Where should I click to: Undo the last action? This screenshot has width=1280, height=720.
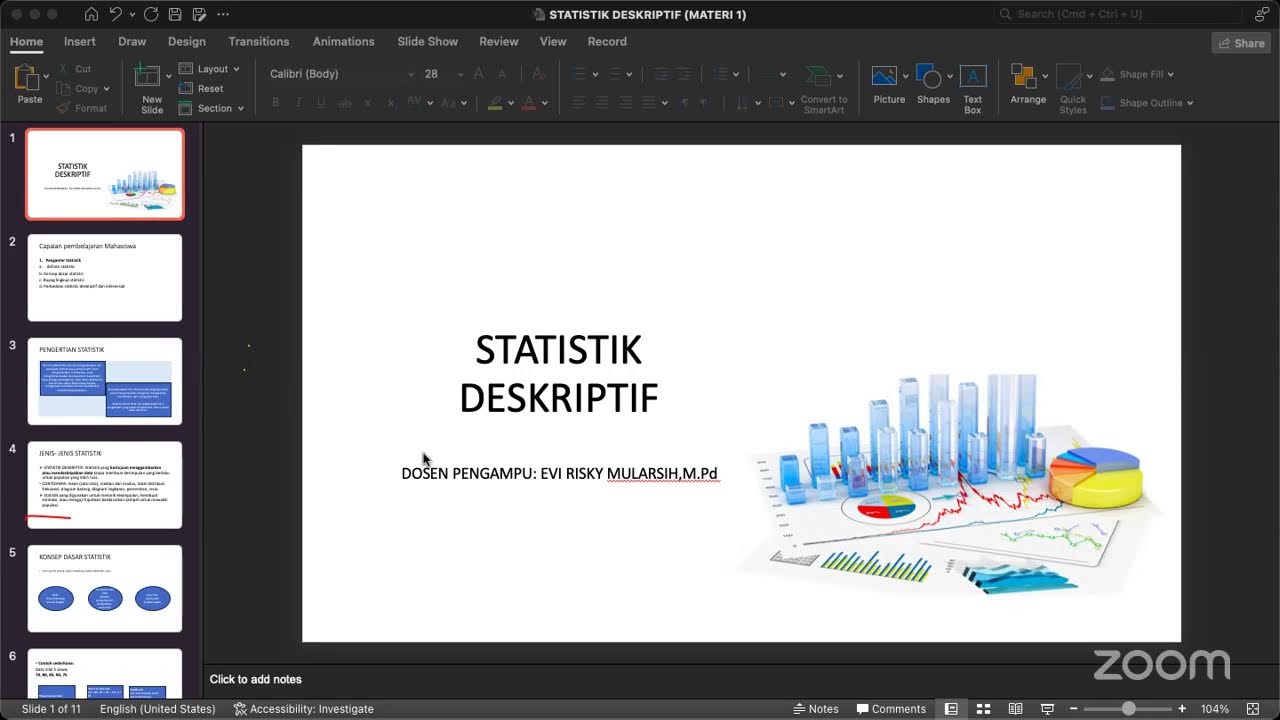pyautogui.click(x=116, y=14)
